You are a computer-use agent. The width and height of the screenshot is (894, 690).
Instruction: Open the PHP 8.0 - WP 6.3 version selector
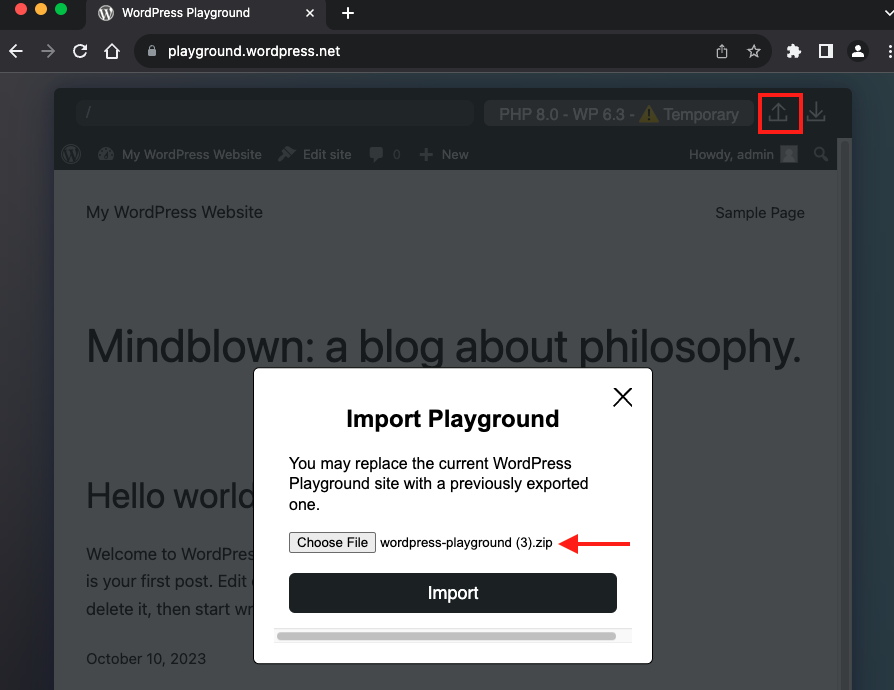(617, 113)
